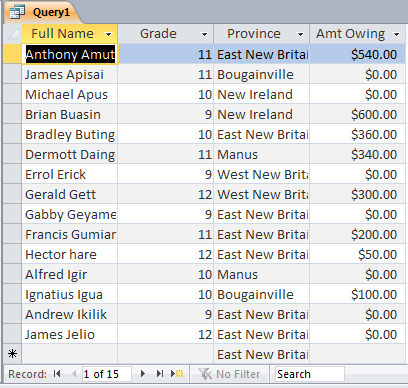Expand the Province column dropdown arrow
The width and height of the screenshot is (408, 388).
tap(300, 34)
